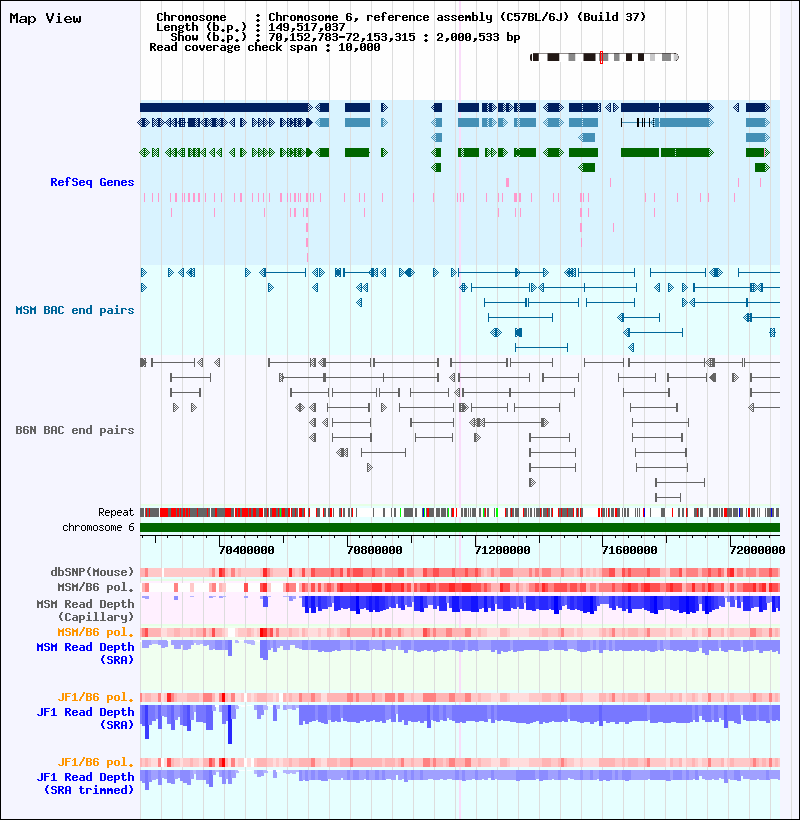This screenshot has width=800, height=820.
Task: Click the B6N BAC end pairs label
Action: point(75,430)
